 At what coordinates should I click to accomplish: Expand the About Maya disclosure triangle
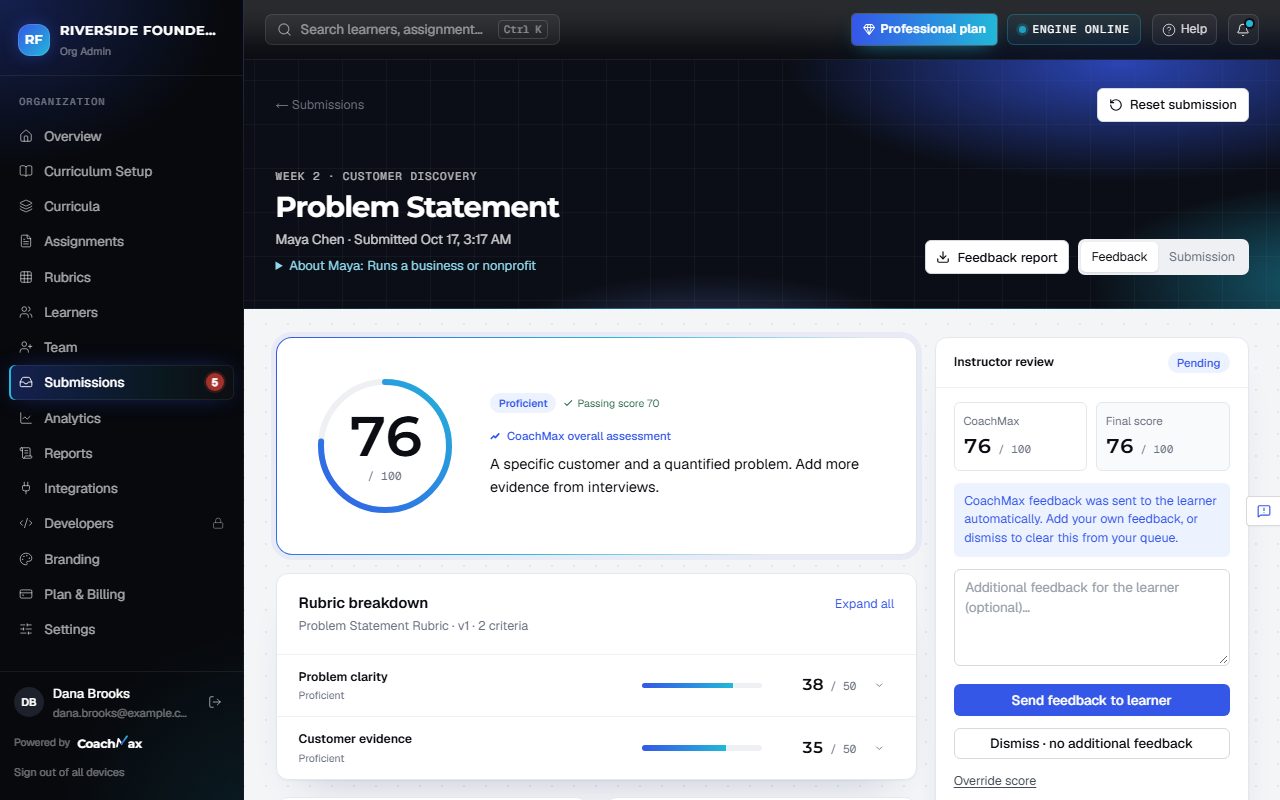pyautogui.click(x=280, y=266)
